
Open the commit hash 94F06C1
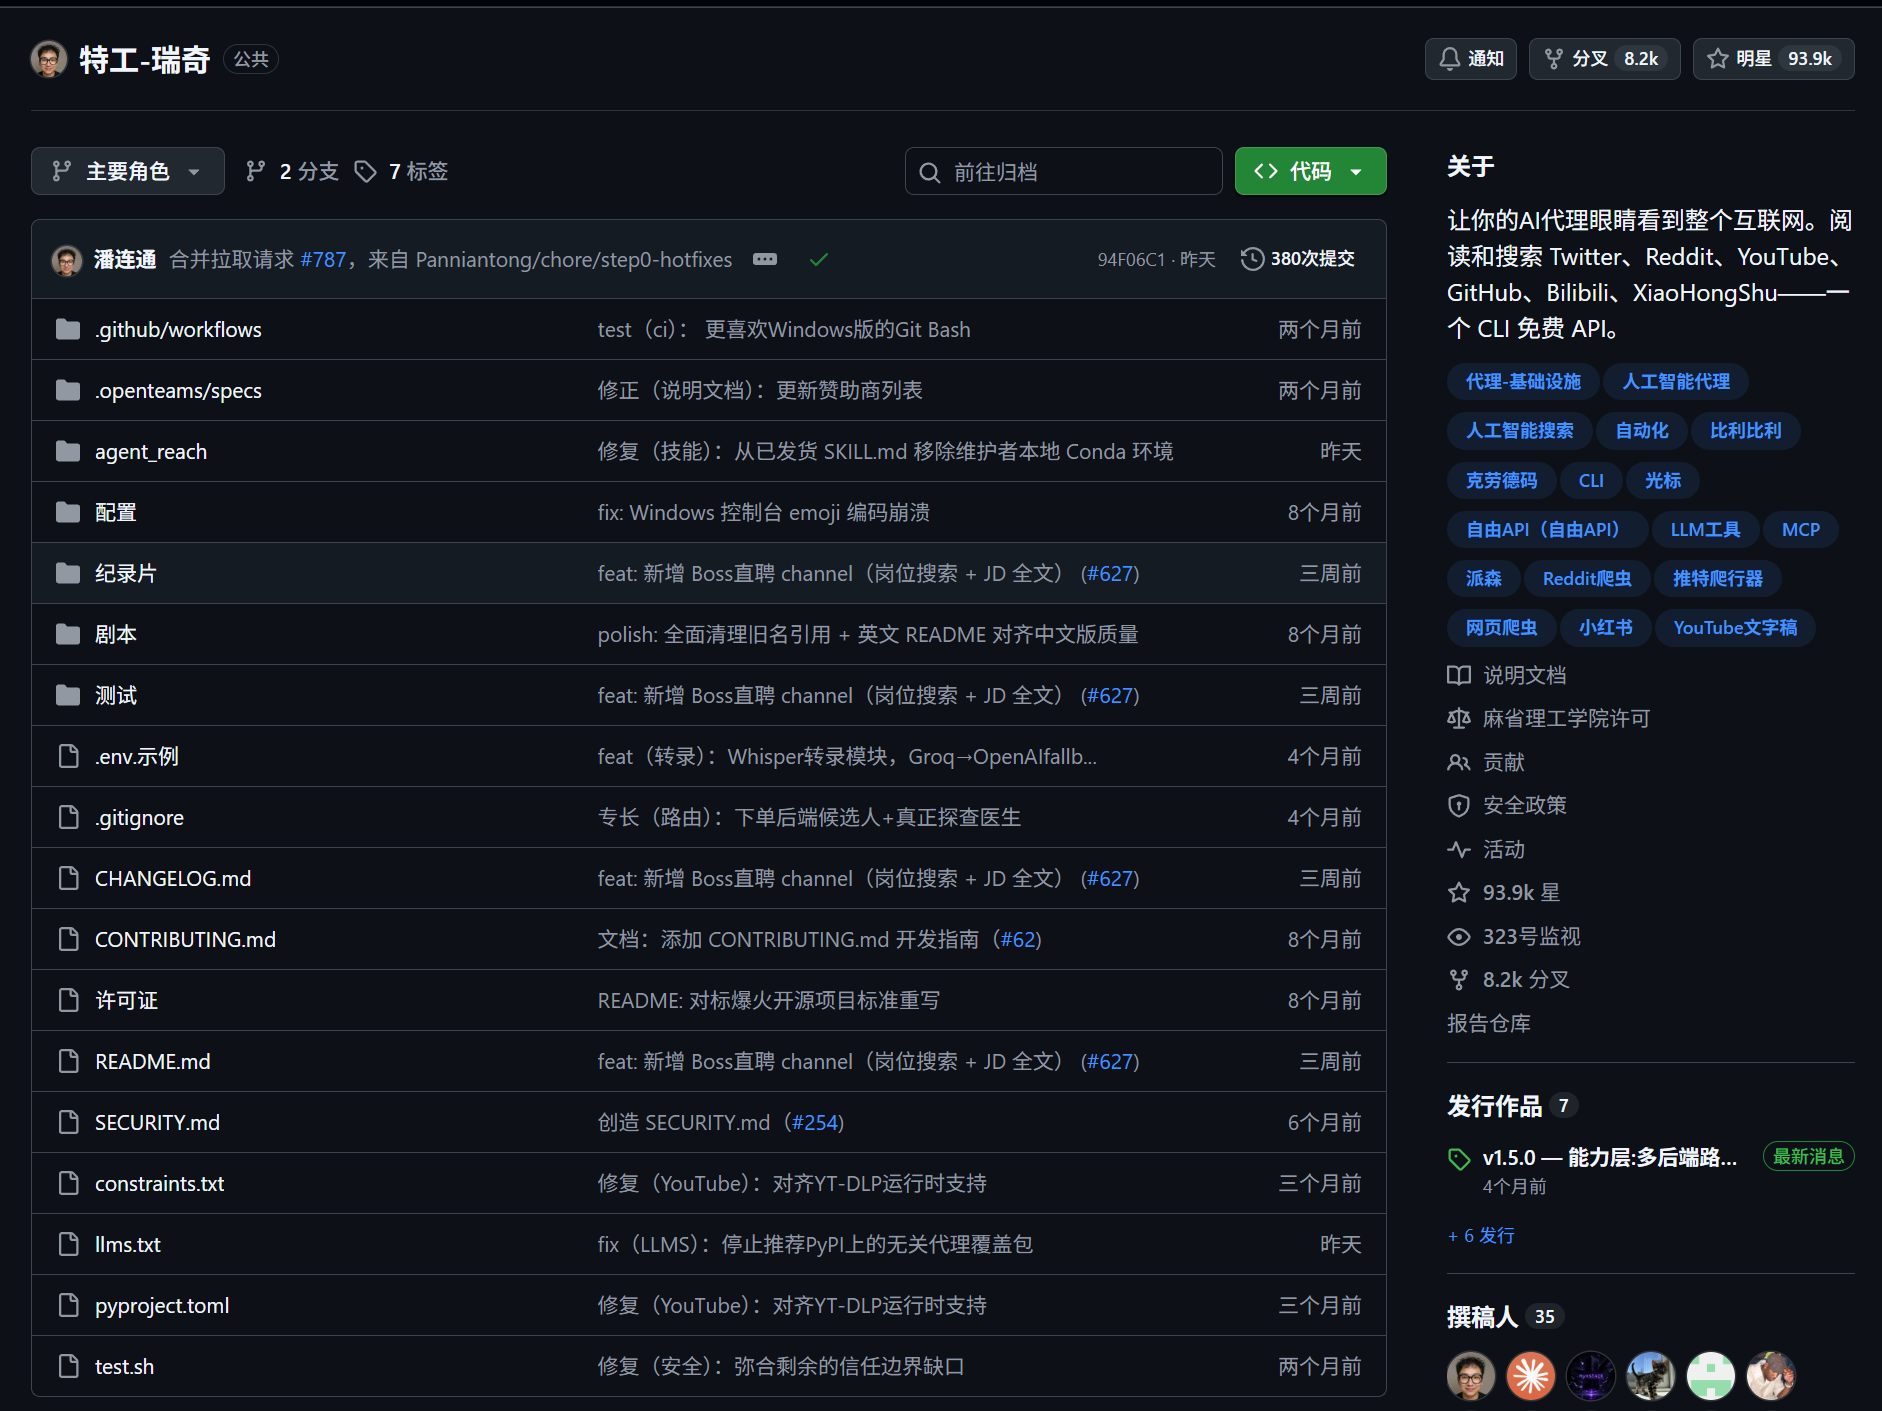coord(1131,260)
